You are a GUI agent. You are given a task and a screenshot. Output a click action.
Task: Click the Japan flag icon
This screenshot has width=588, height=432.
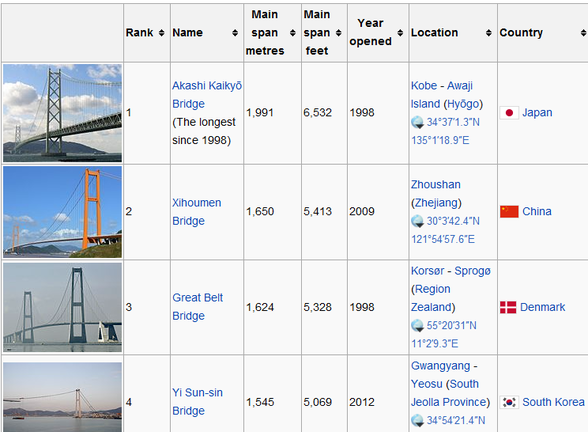[x=509, y=112]
